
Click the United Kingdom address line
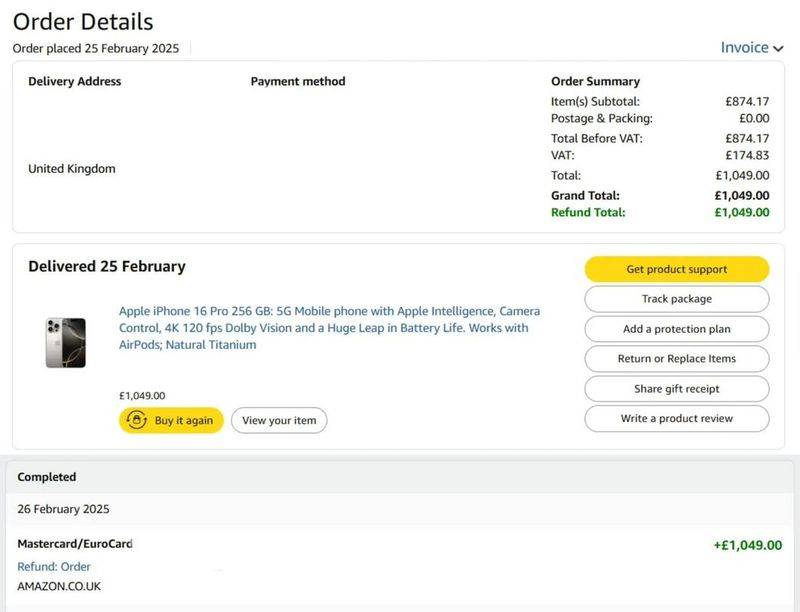(71, 169)
